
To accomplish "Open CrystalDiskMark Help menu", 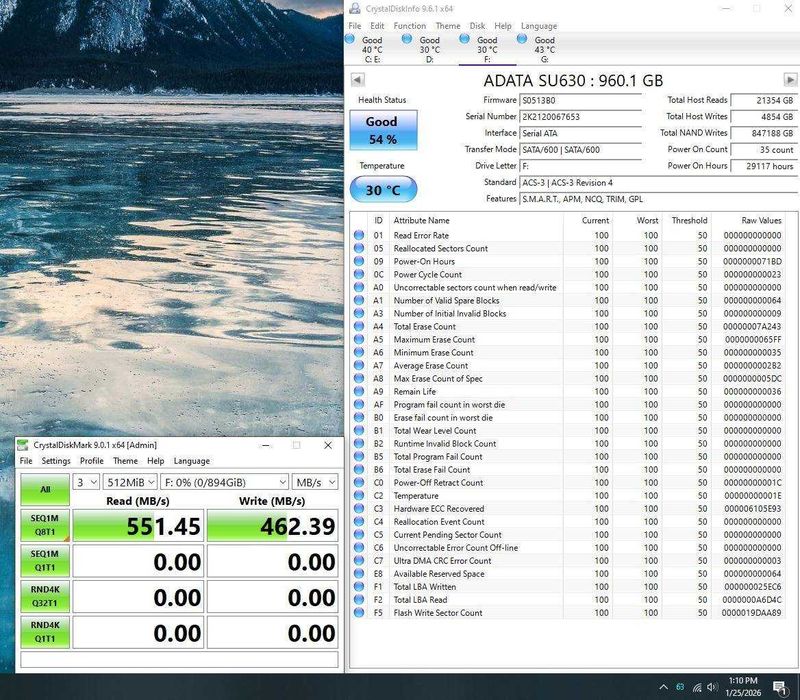I will pyautogui.click(x=156, y=461).
